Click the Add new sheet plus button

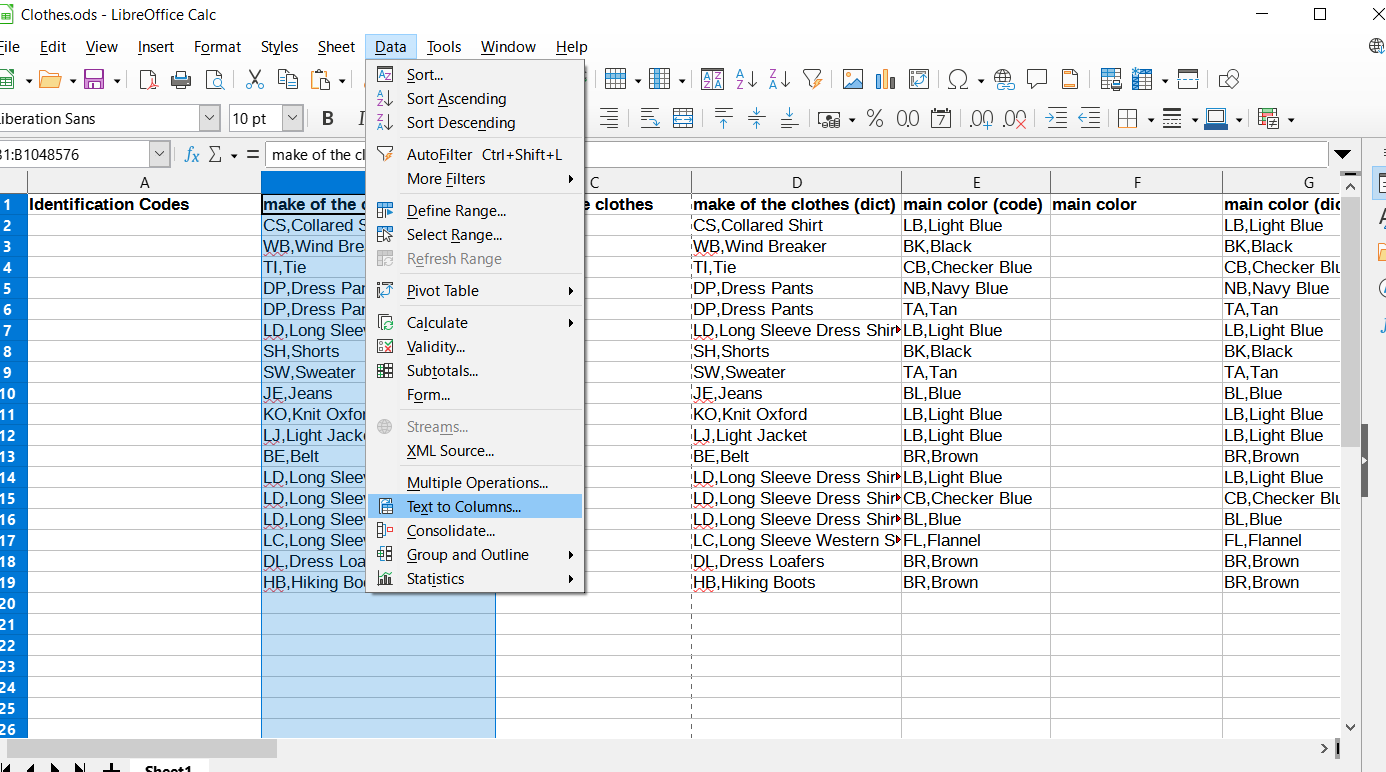point(112,767)
